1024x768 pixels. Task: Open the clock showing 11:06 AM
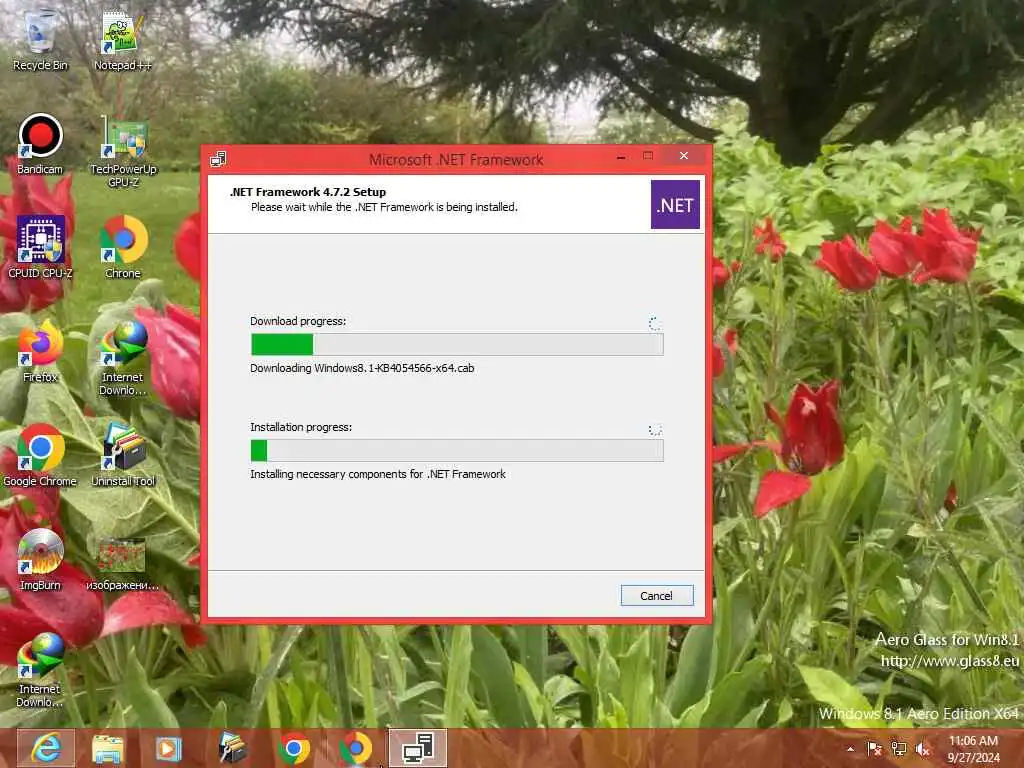click(973, 749)
